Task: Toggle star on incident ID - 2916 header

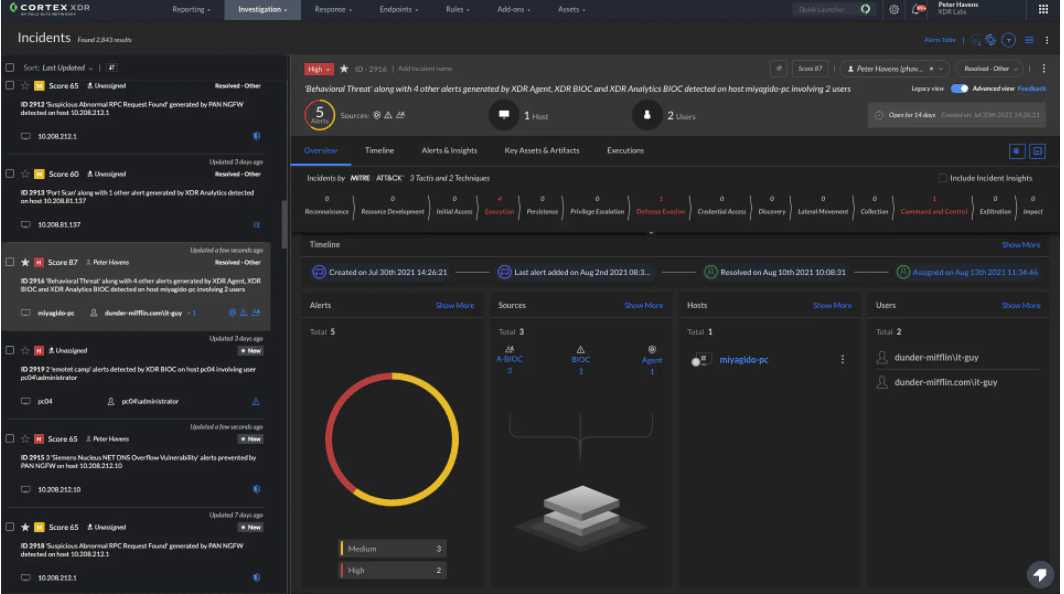Action: [344, 69]
